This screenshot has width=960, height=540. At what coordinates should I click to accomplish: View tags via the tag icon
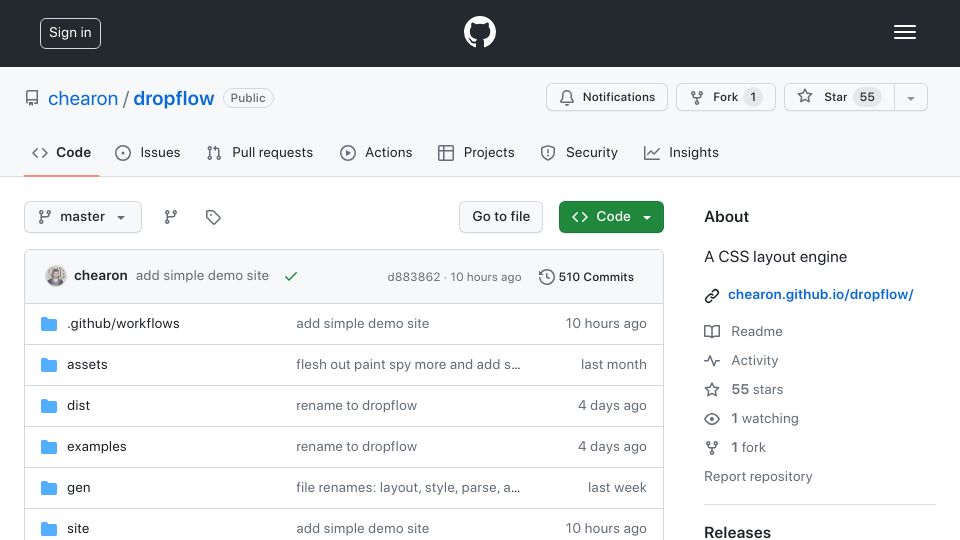[212, 217]
